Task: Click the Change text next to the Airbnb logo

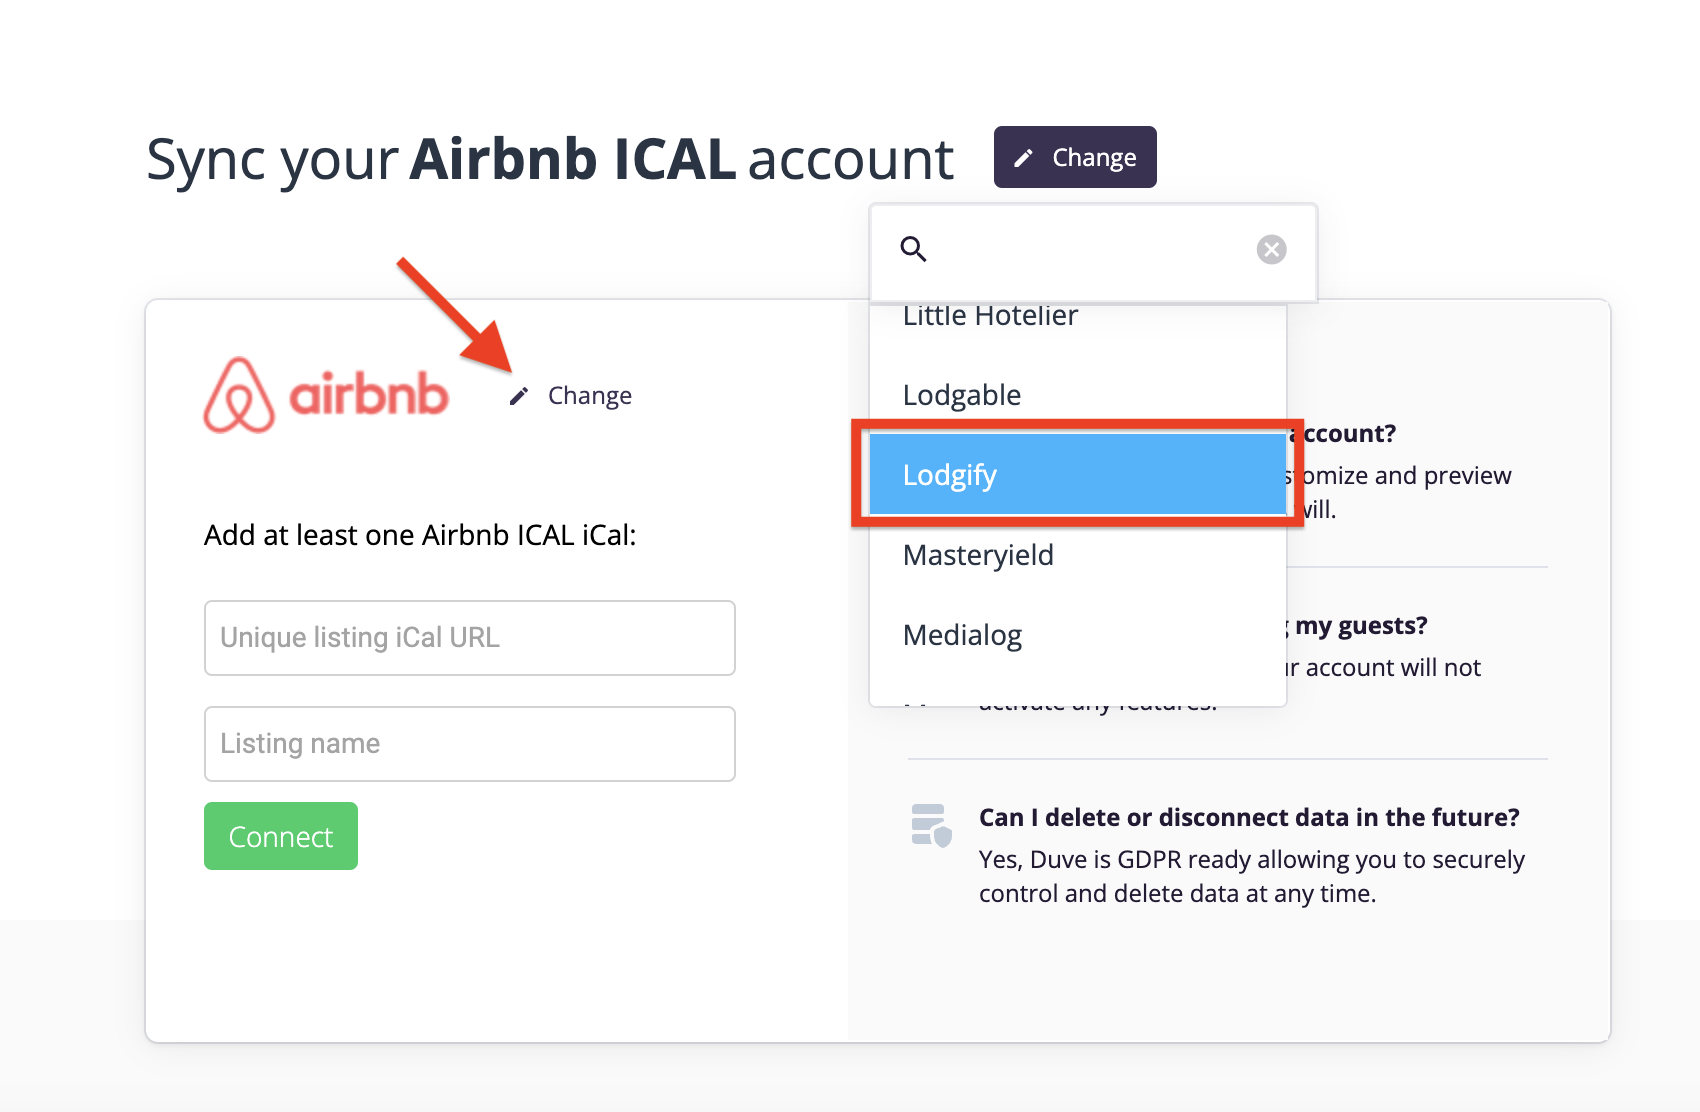Action: [x=590, y=396]
